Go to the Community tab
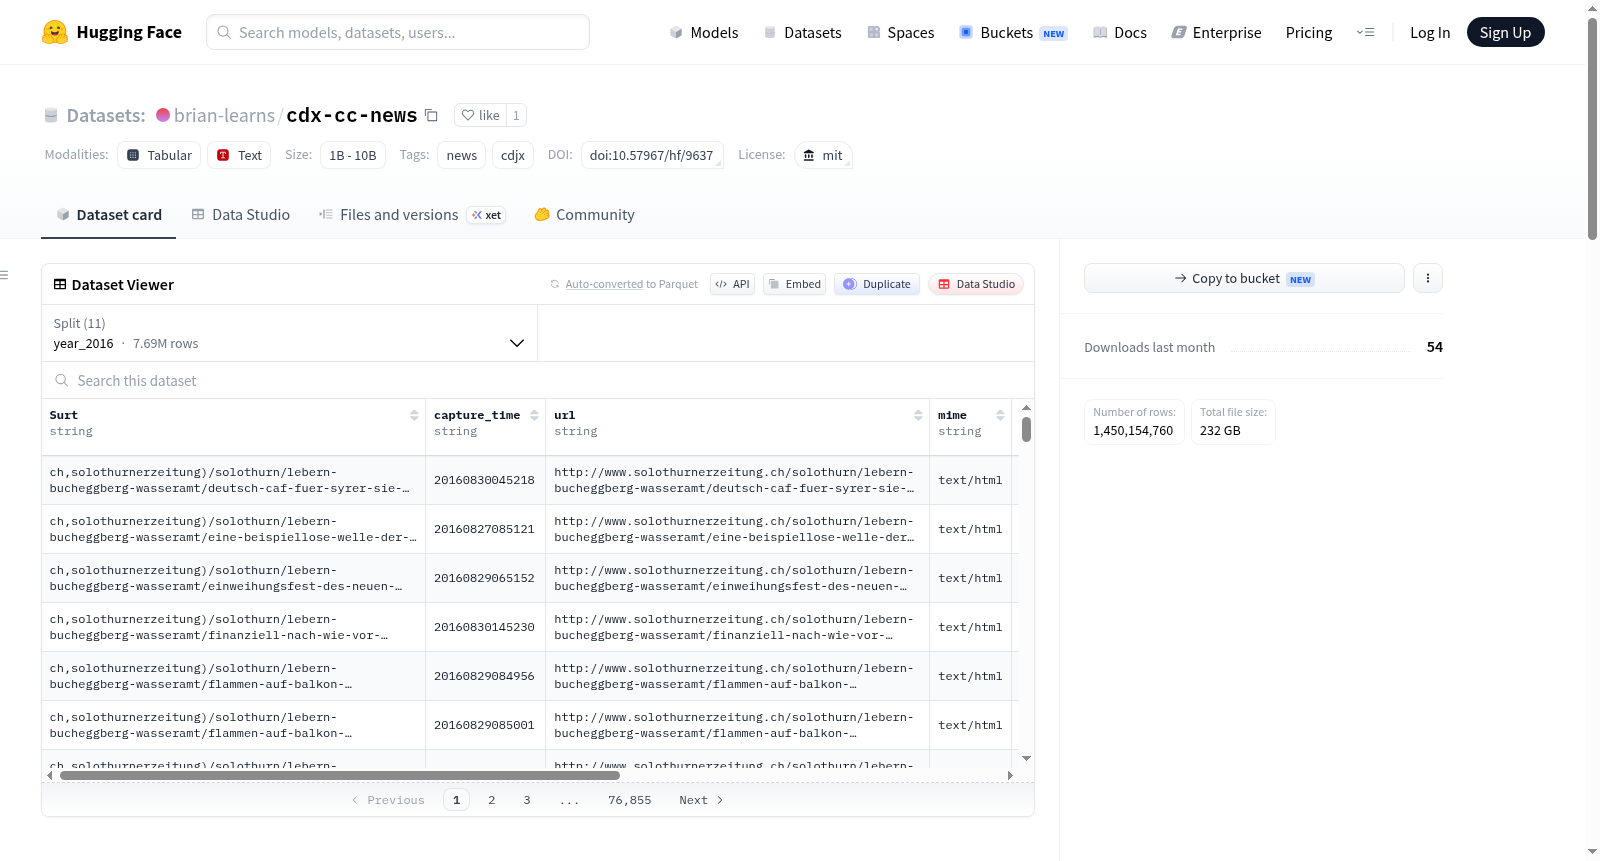This screenshot has height=861, width=1600. (584, 214)
